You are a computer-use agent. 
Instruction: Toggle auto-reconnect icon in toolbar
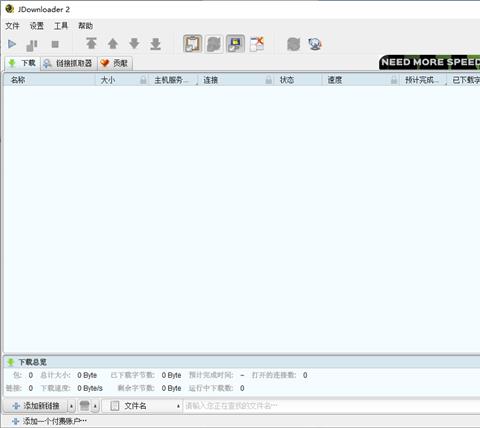pyautogui.click(x=214, y=44)
